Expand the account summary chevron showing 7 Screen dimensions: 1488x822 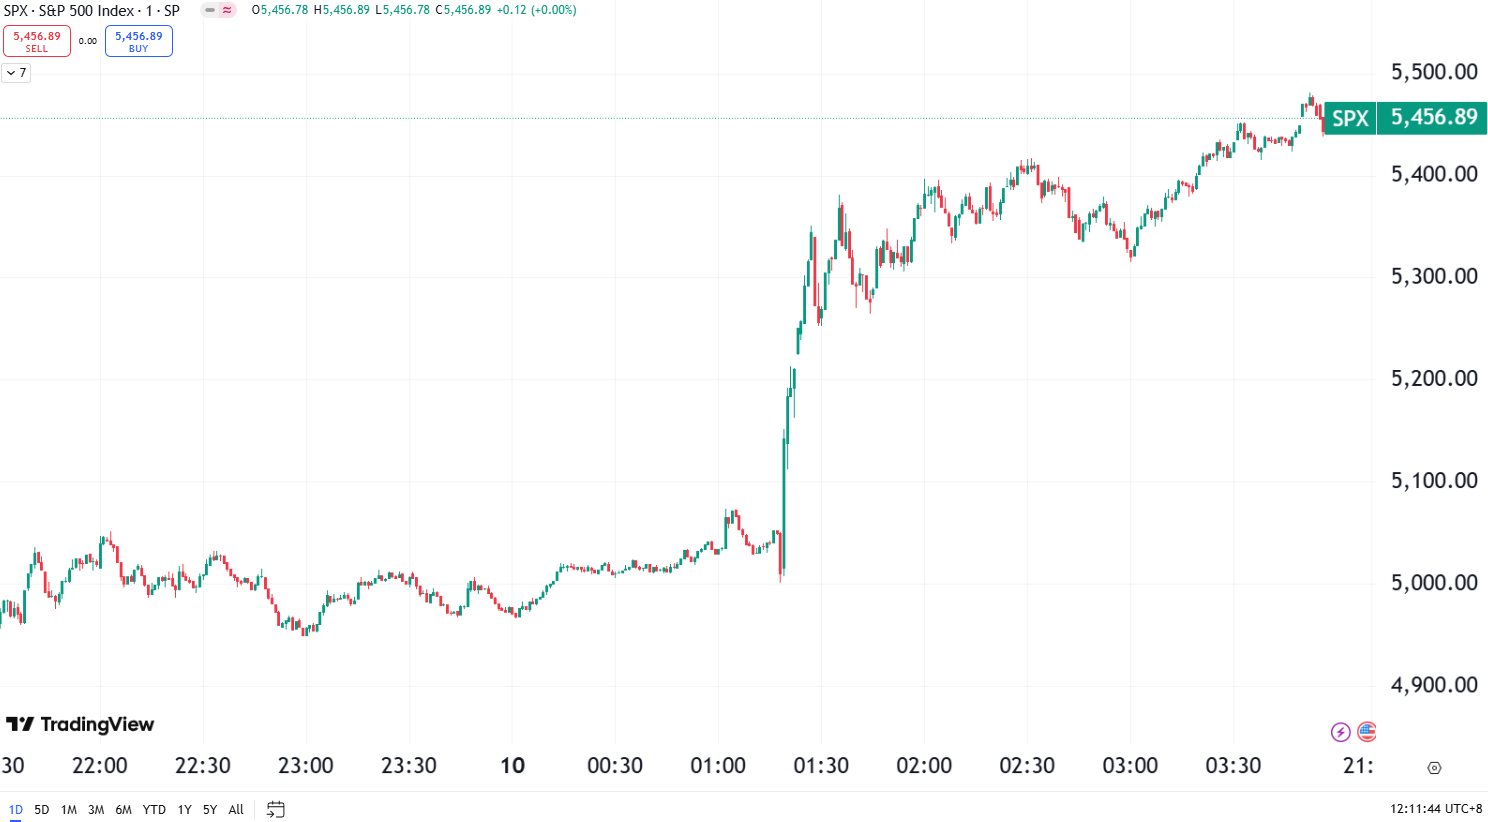pos(15,72)
